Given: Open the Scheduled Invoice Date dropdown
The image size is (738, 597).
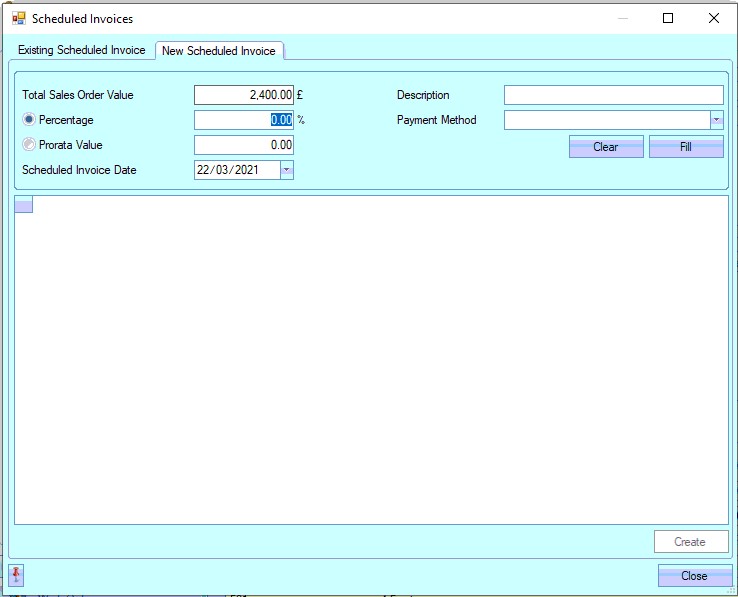Looking at the screenshot, I should click(x=286, y=170).
